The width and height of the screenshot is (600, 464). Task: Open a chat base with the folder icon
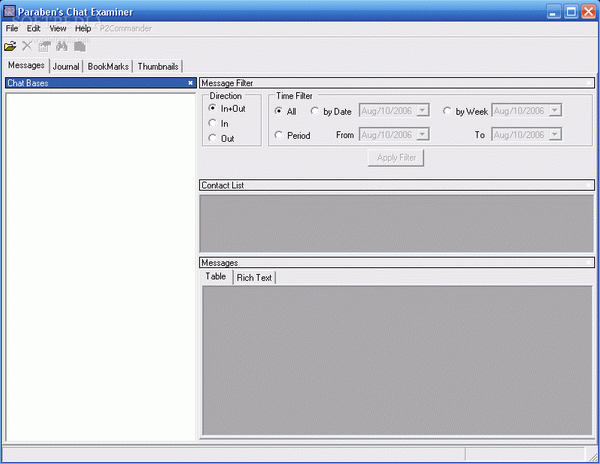pos(10,47)
